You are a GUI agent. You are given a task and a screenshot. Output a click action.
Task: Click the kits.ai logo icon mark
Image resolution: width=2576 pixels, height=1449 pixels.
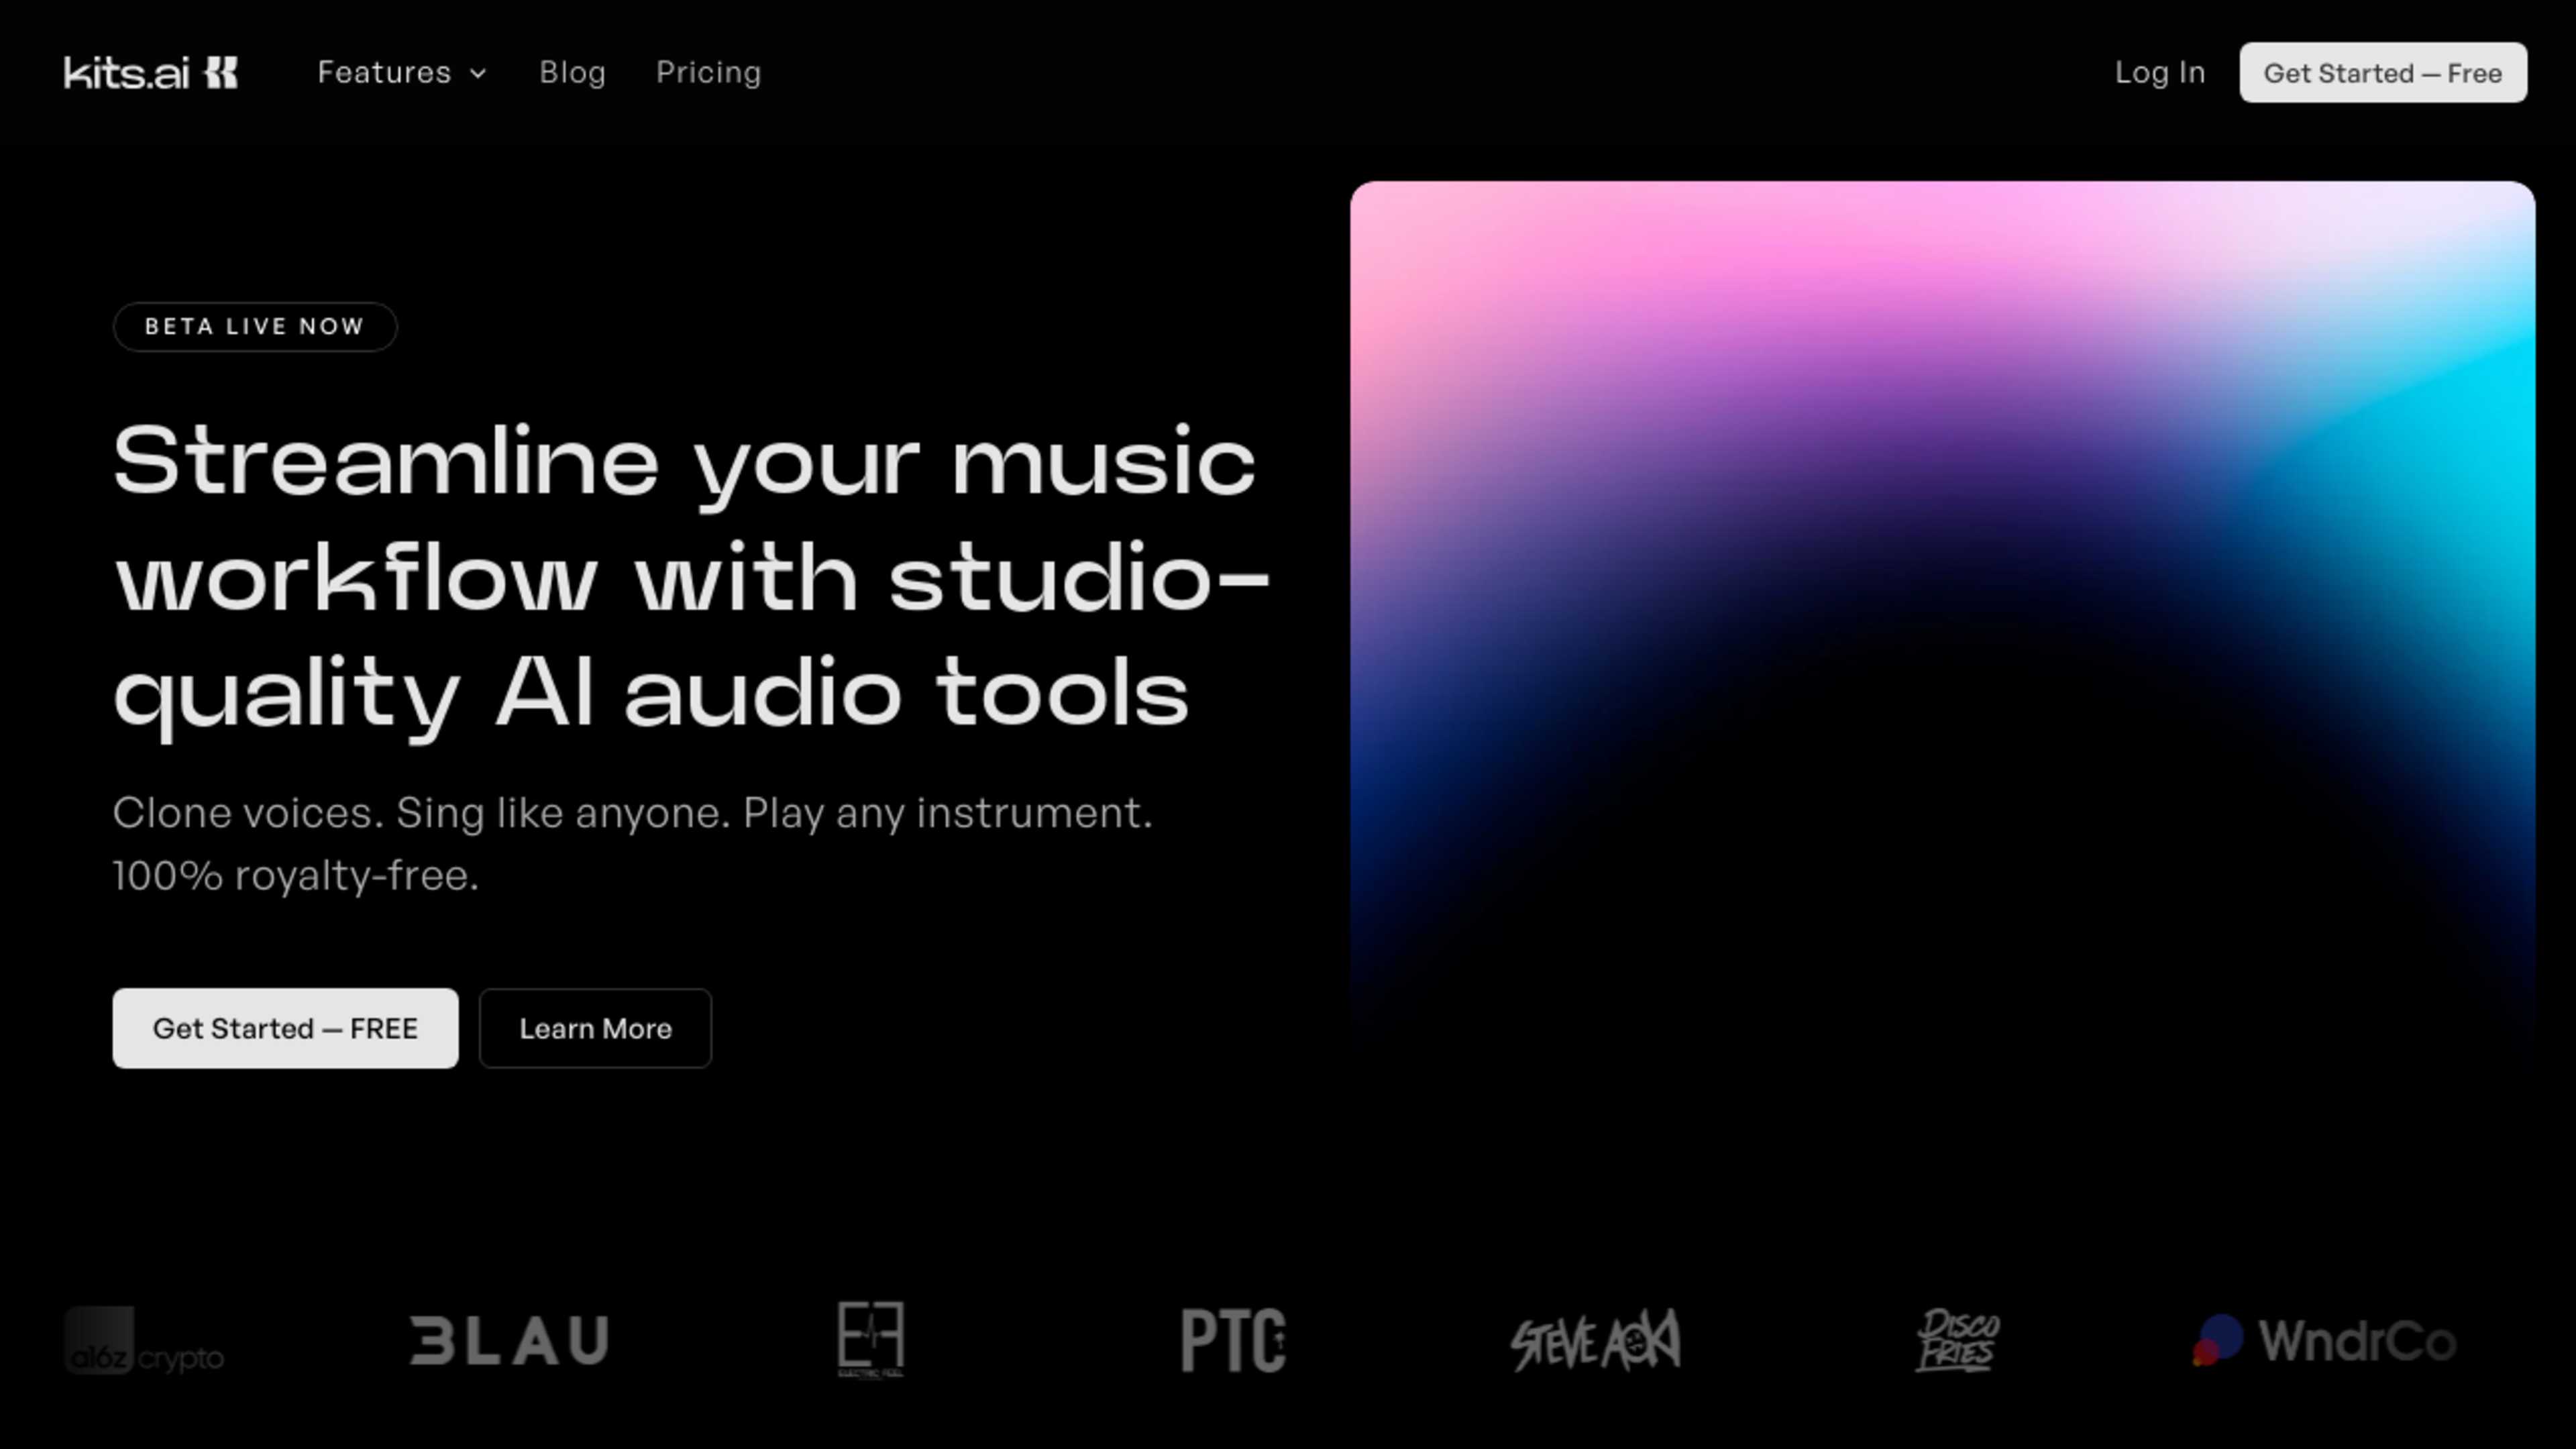tap(221, 73)
